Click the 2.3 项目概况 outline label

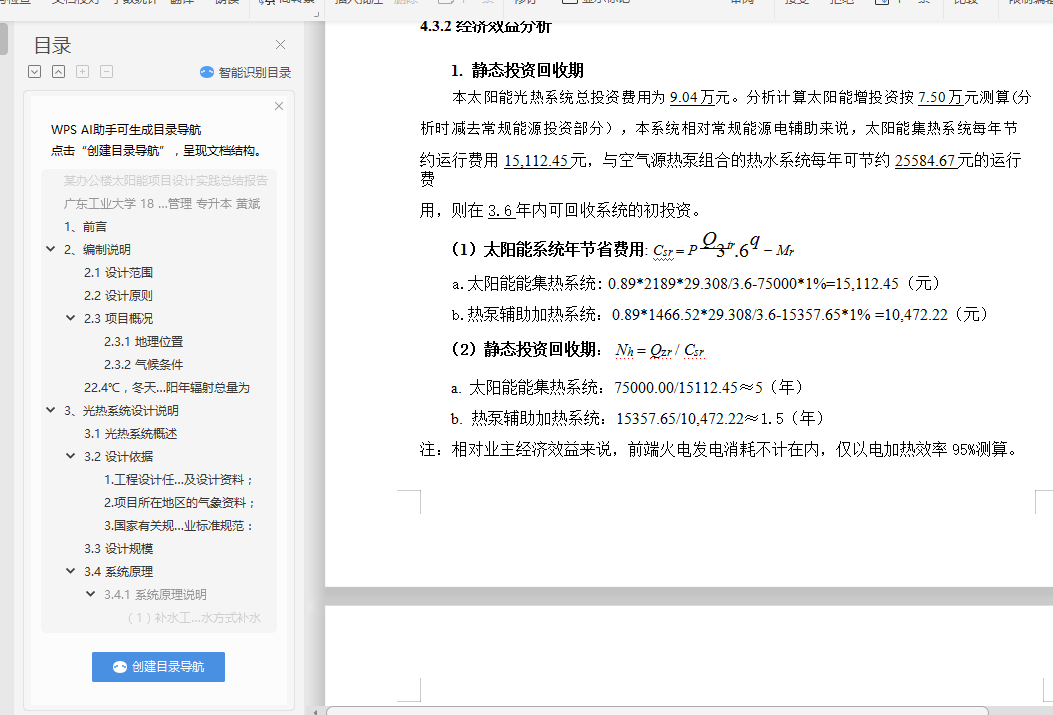118,318
